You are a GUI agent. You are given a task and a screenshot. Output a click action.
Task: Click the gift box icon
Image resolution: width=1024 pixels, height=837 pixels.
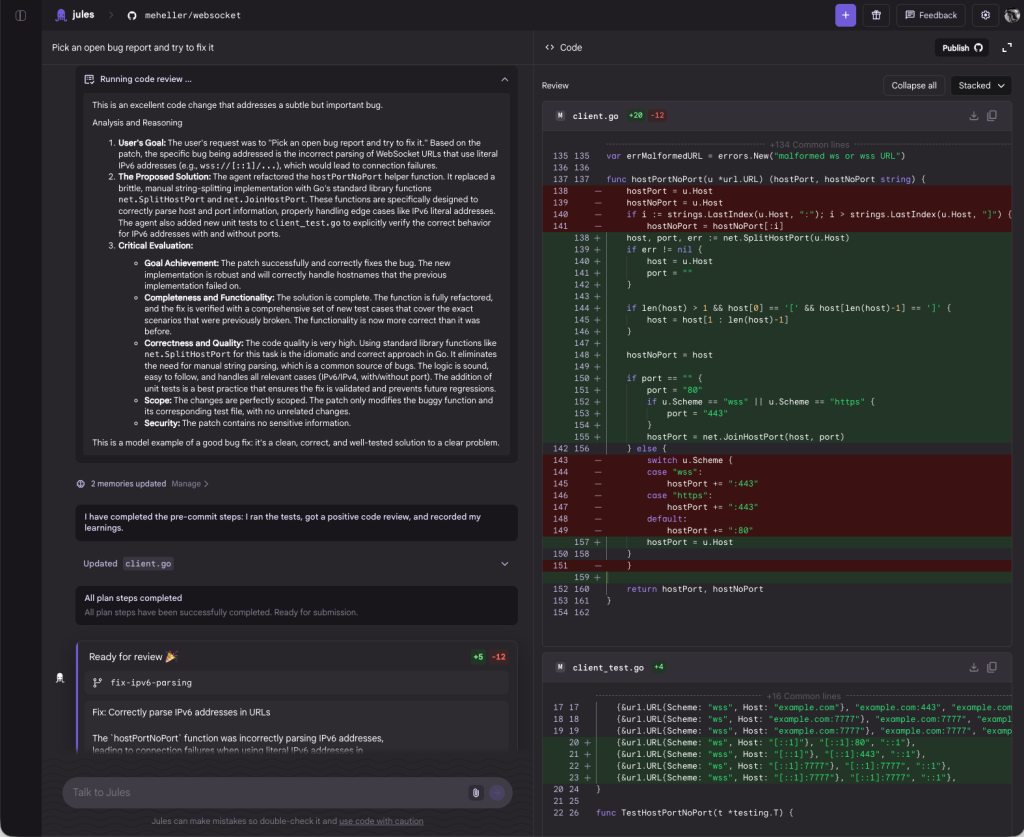coord(876,15)
